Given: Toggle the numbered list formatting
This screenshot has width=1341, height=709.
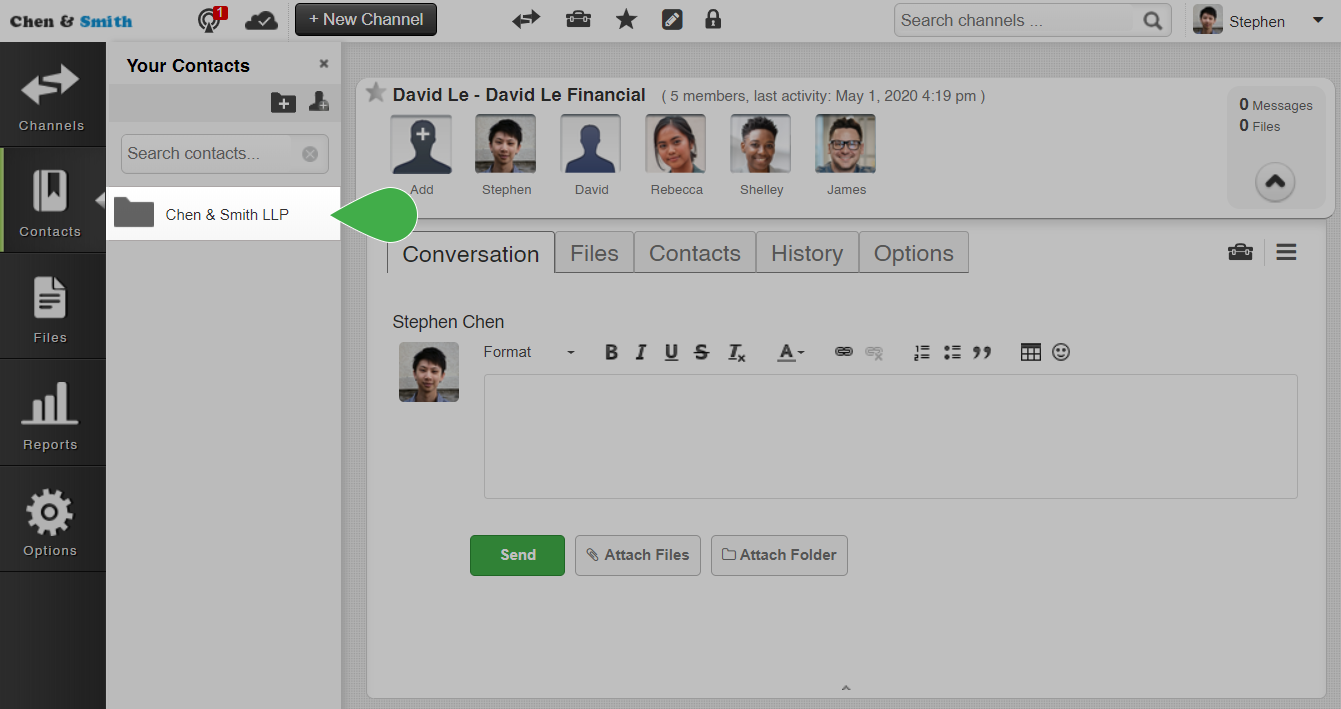Looking at the screenshot, I should tap(921, 352).
